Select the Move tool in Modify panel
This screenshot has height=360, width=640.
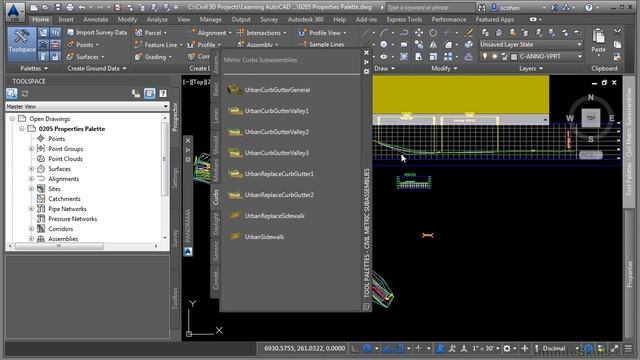pyautogui.click(x=419, y=33)
